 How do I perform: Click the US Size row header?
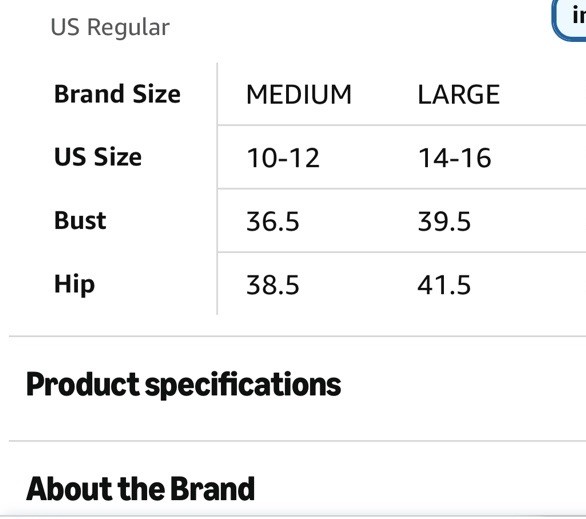pyautogui.click(x=98, y=157)
